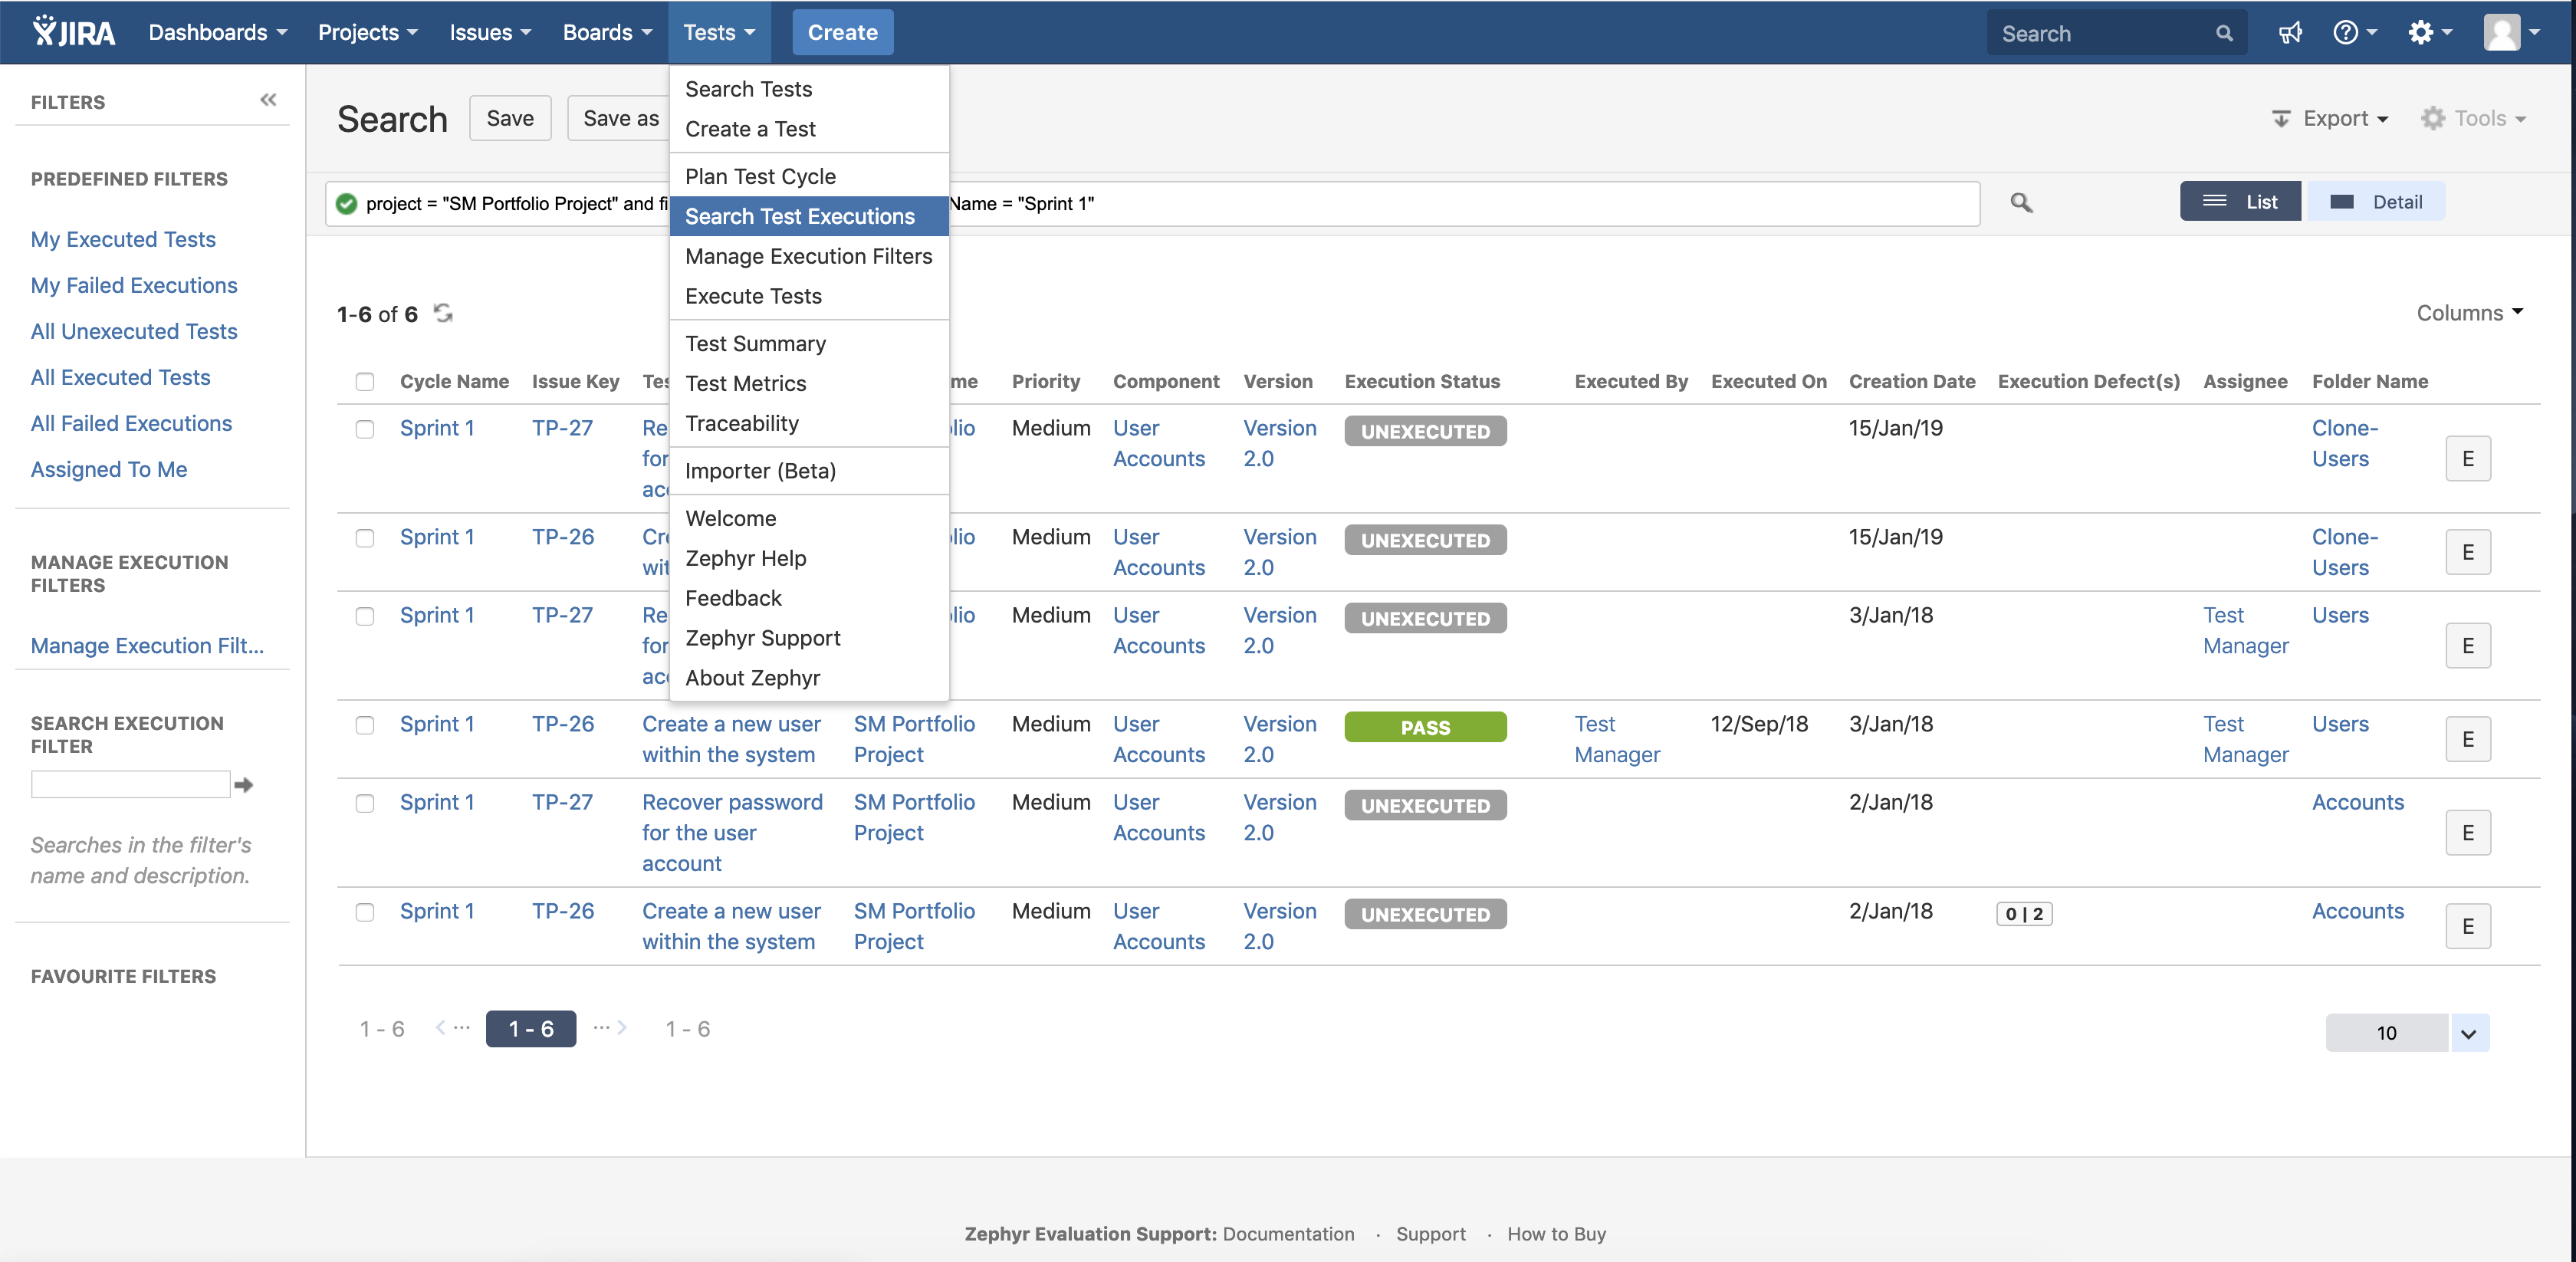Click the JIRA logo
The height and width of the screenshot is (1262, 2576).
pyautogui.click(x=74, y=32)
